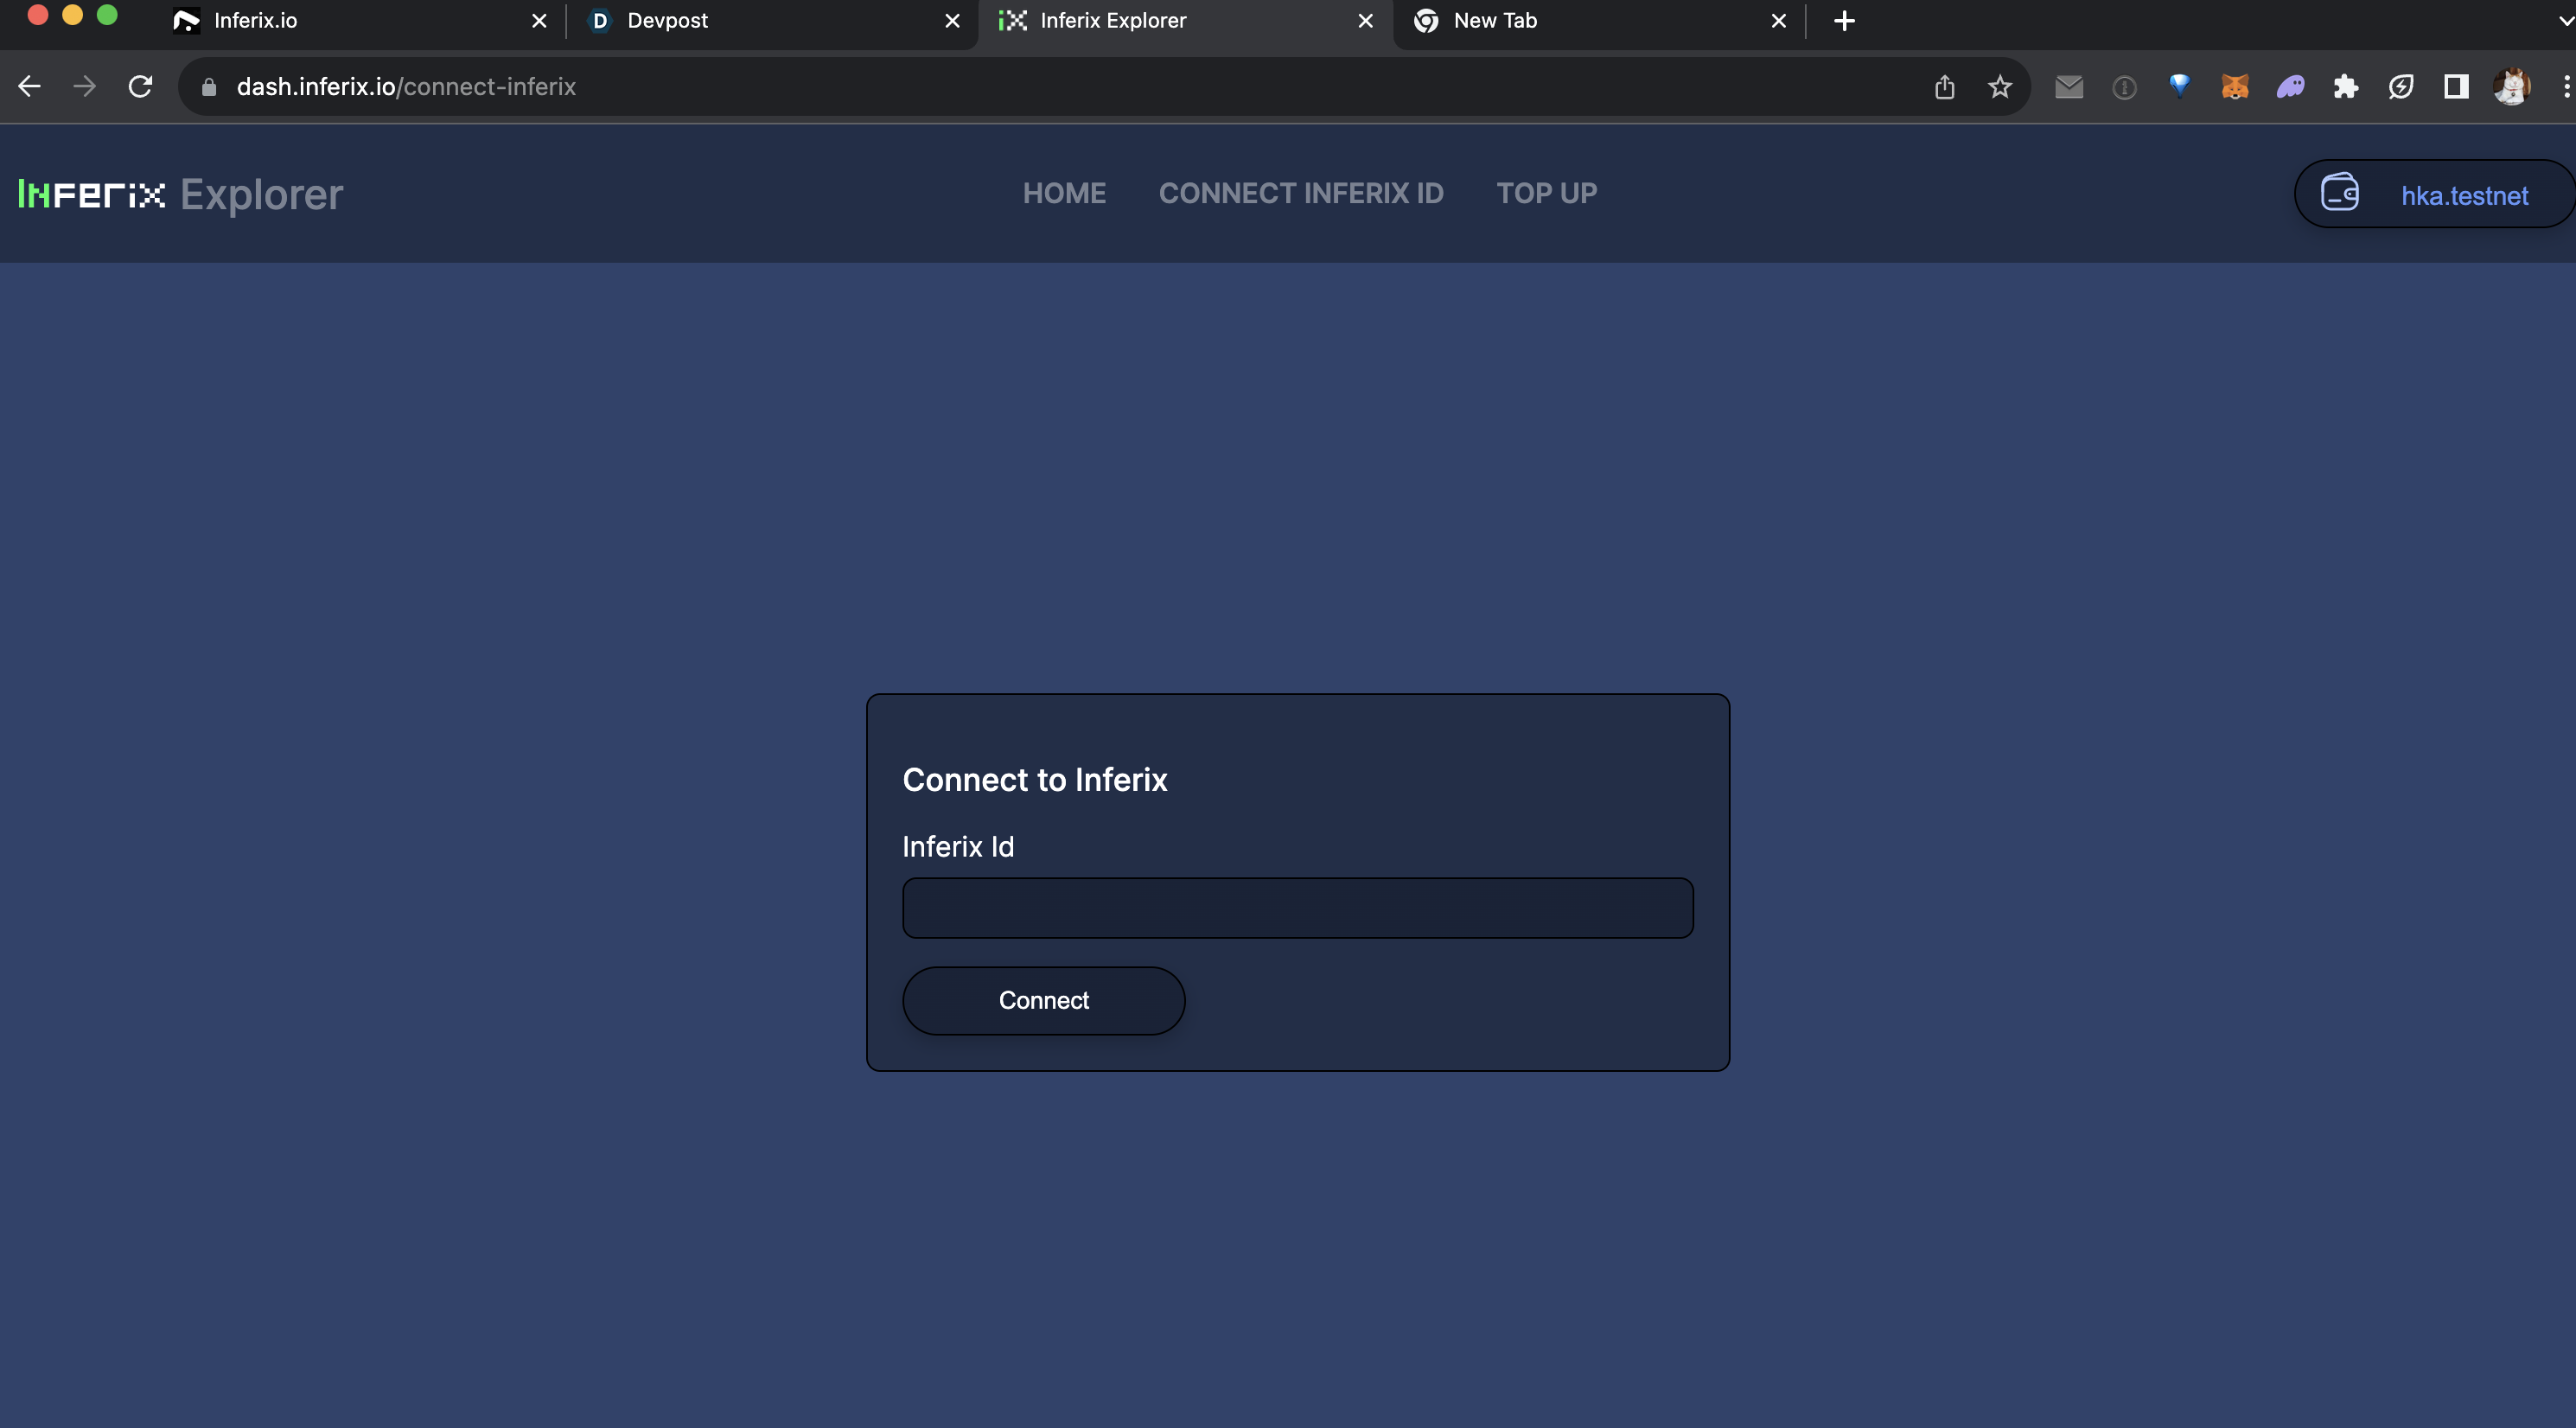Toggle the browser side panel icon
2576x1428 pixels.
[x=2455, y=87]
